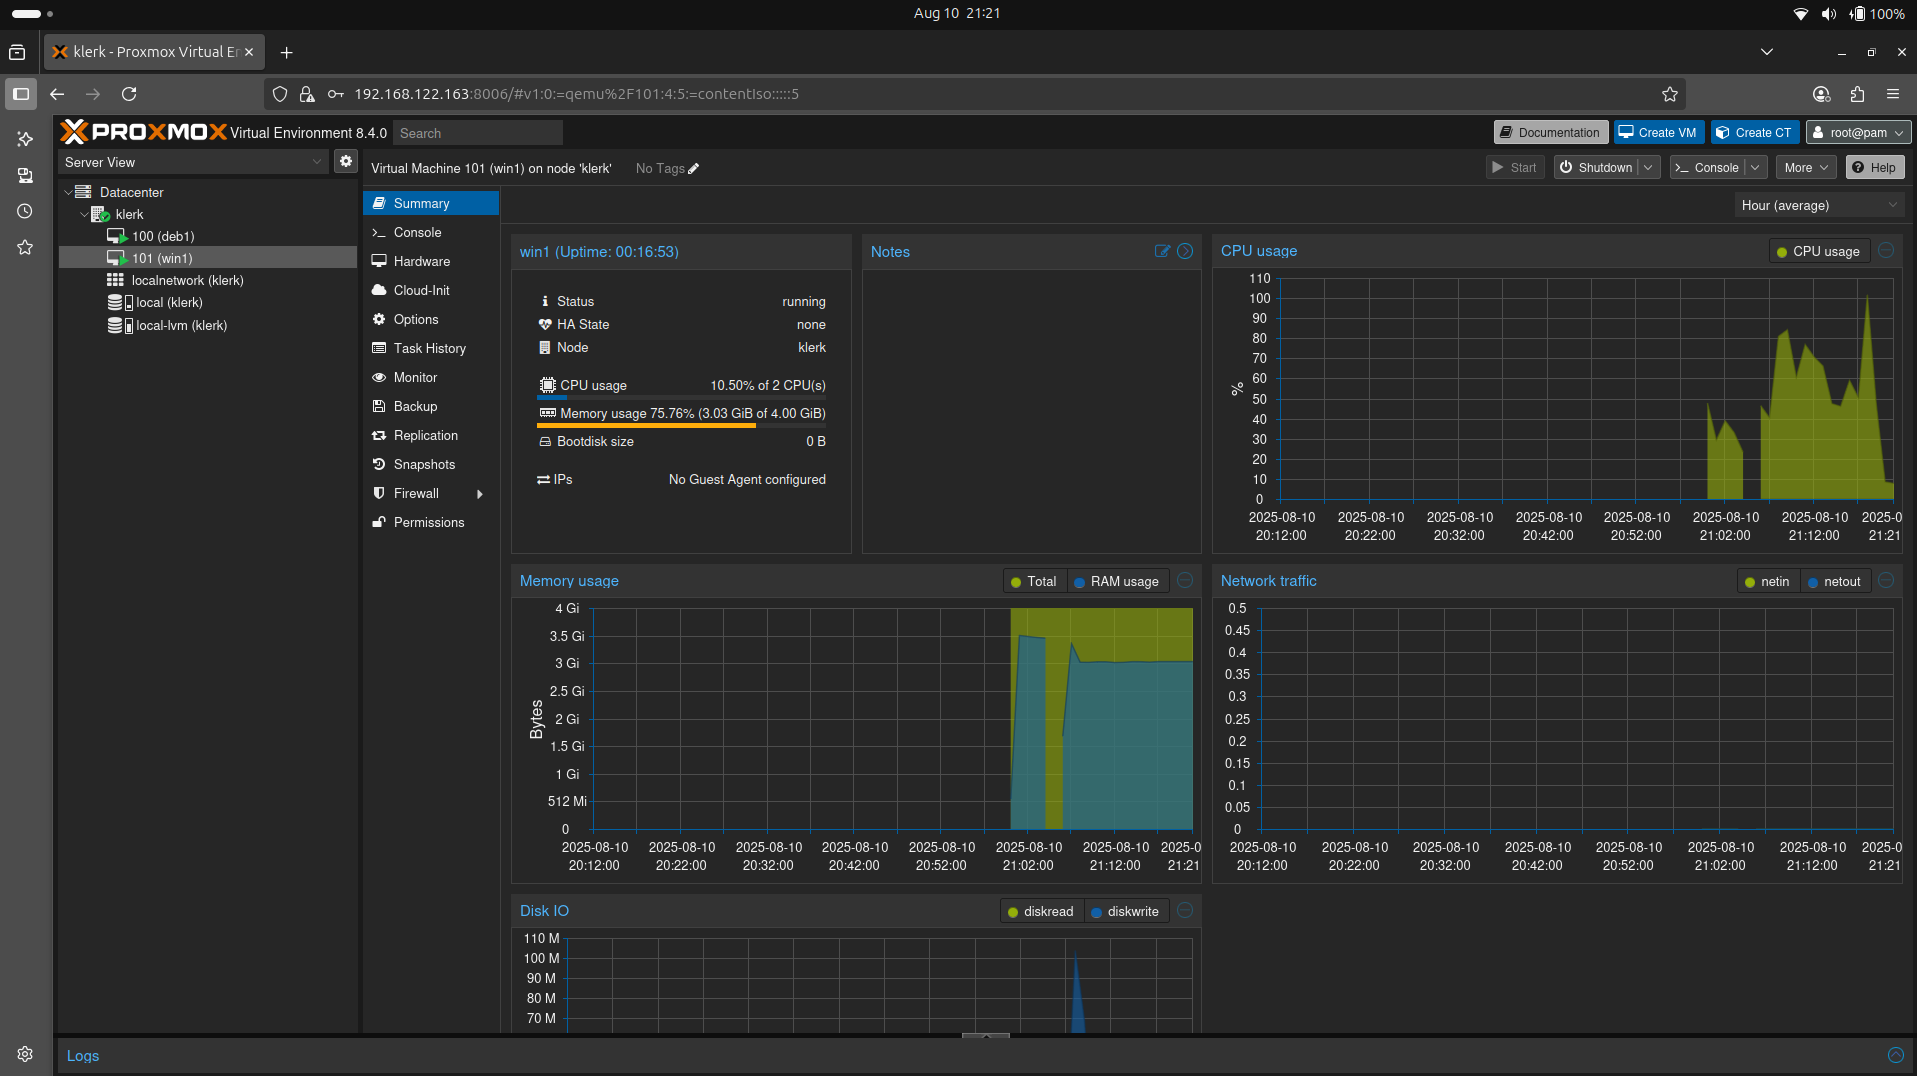Toggle the netout series in Network traffic
Screen dimensions: 1917x1076
[1835, 581]
